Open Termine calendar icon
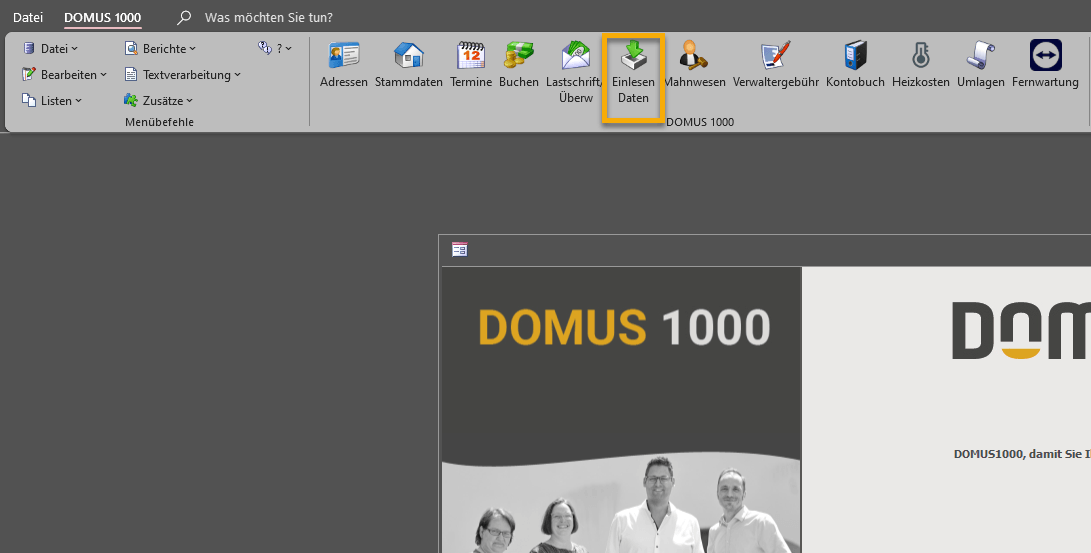Image resolution: width=1091 pixels, height=553 pixels. coord(471,56)
